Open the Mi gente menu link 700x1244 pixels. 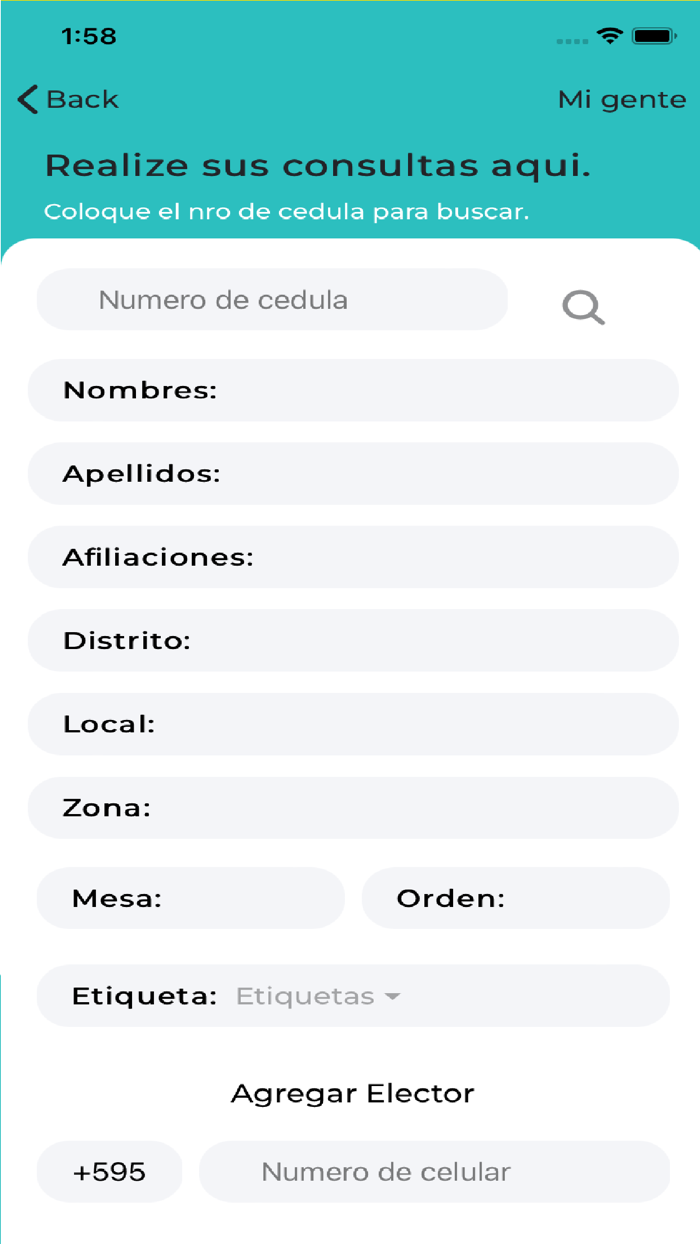point(621,99)
